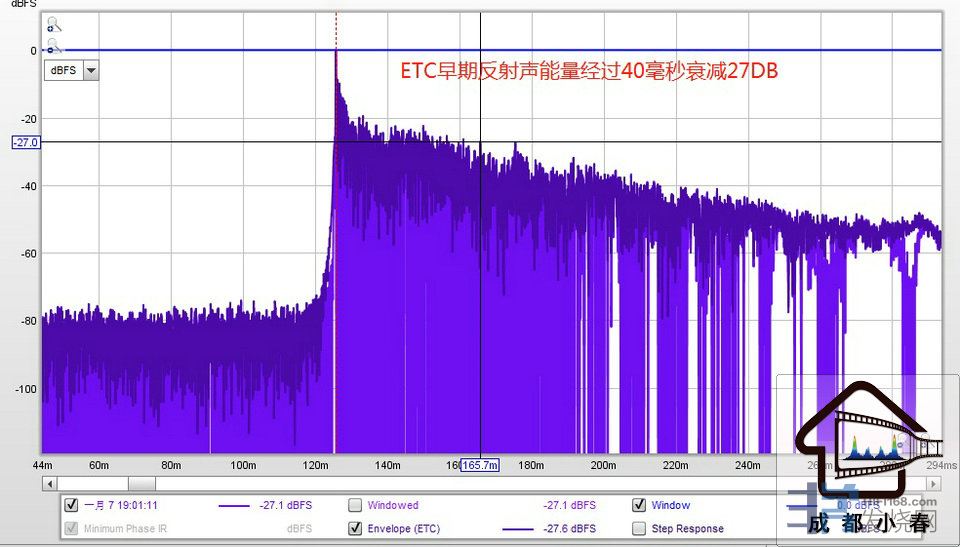Viewport: 960px width, 547px height.
Task: Click the red ETC annotation text
Action: coord(589,72)
